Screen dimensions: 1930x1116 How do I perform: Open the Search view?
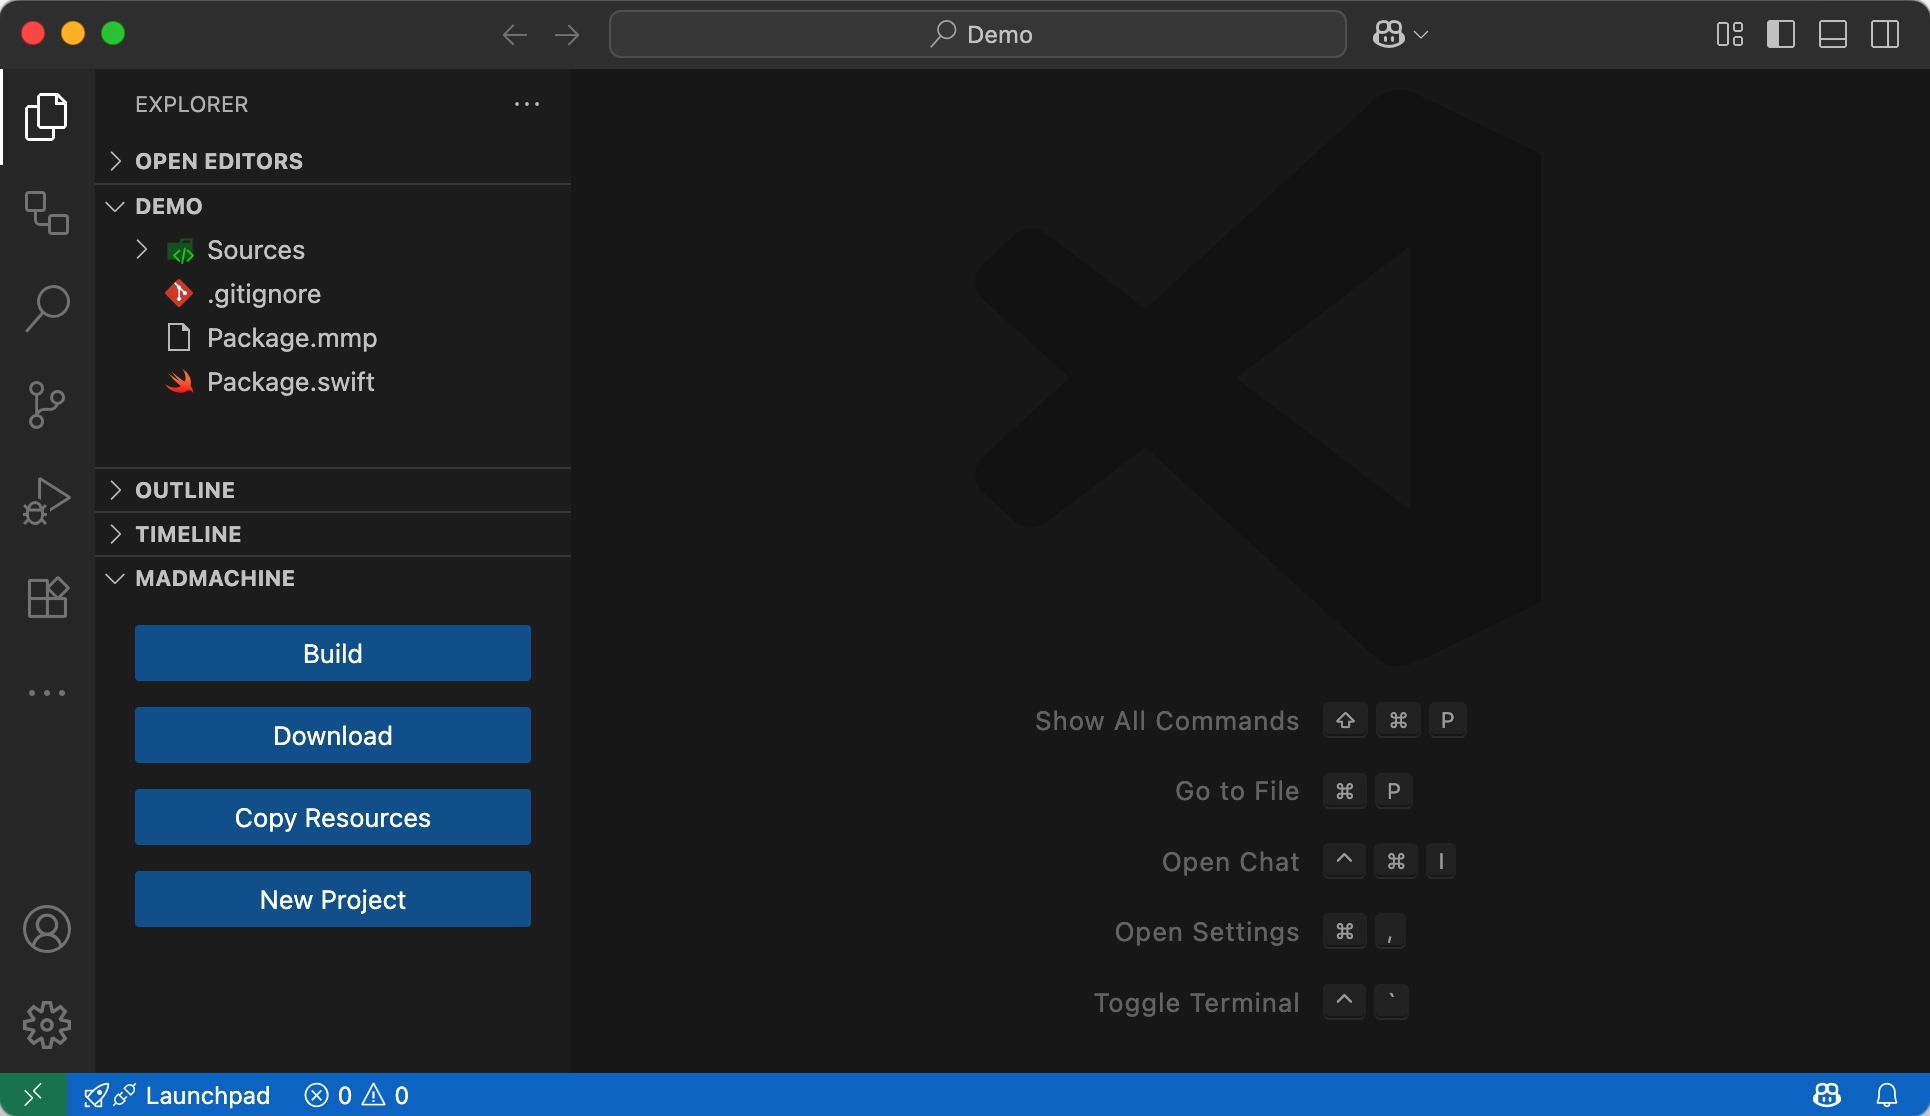(47, 309)
